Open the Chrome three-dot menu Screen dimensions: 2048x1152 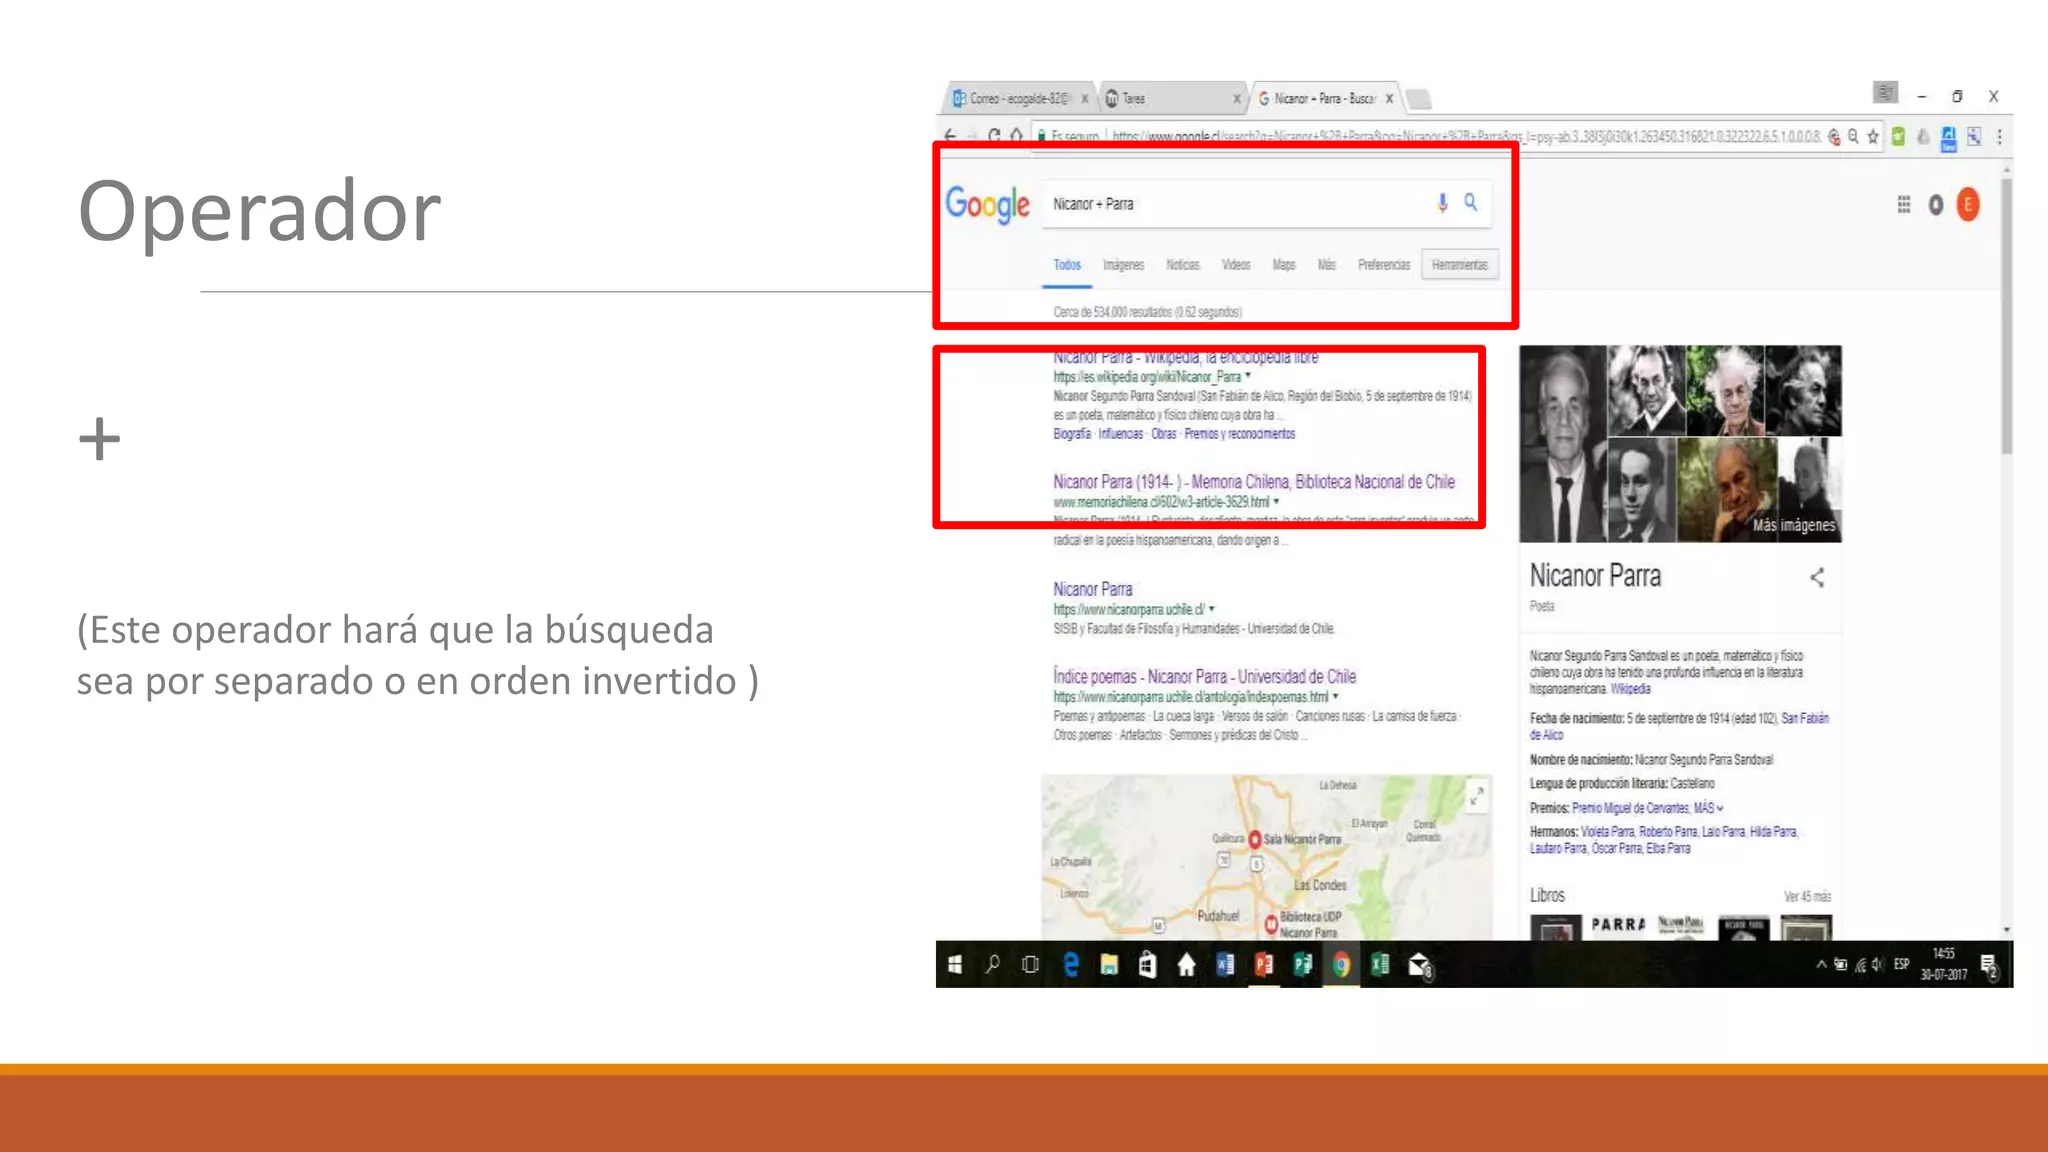pos(1999,137)
